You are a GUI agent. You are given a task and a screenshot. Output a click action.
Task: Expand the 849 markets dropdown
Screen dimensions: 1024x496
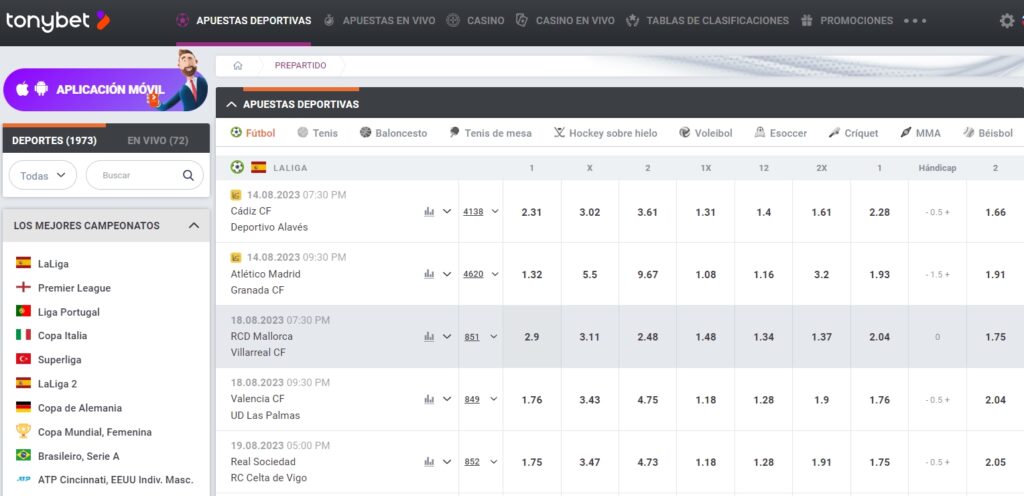[493, 399]
